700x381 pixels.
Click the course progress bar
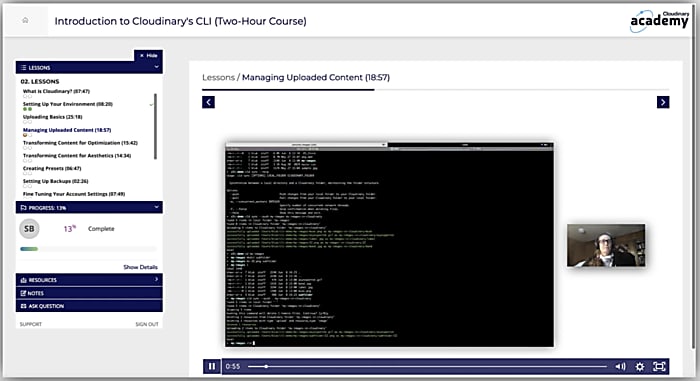point(88,249)
